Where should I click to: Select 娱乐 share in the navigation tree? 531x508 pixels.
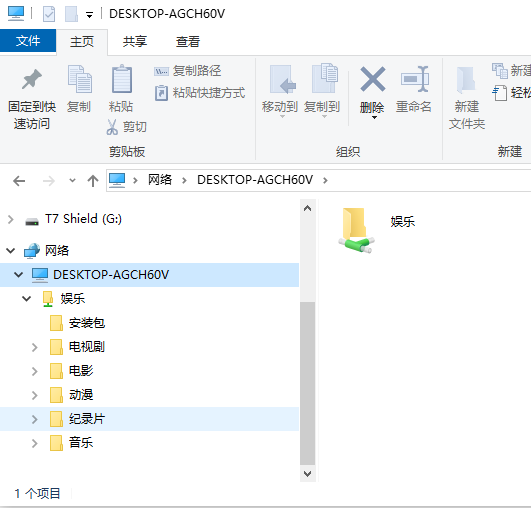coord(72,299)
